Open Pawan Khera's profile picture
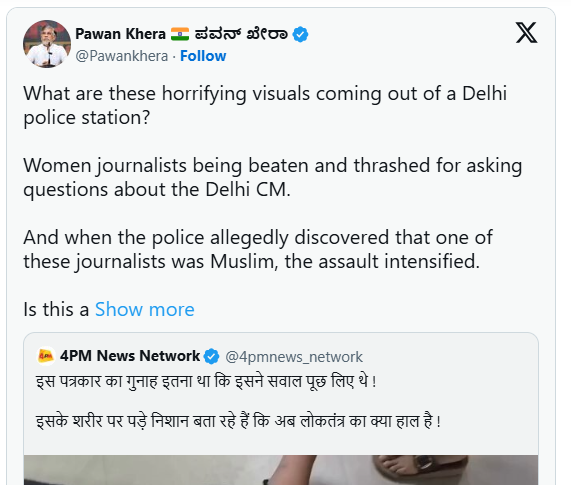 point(47,44)
